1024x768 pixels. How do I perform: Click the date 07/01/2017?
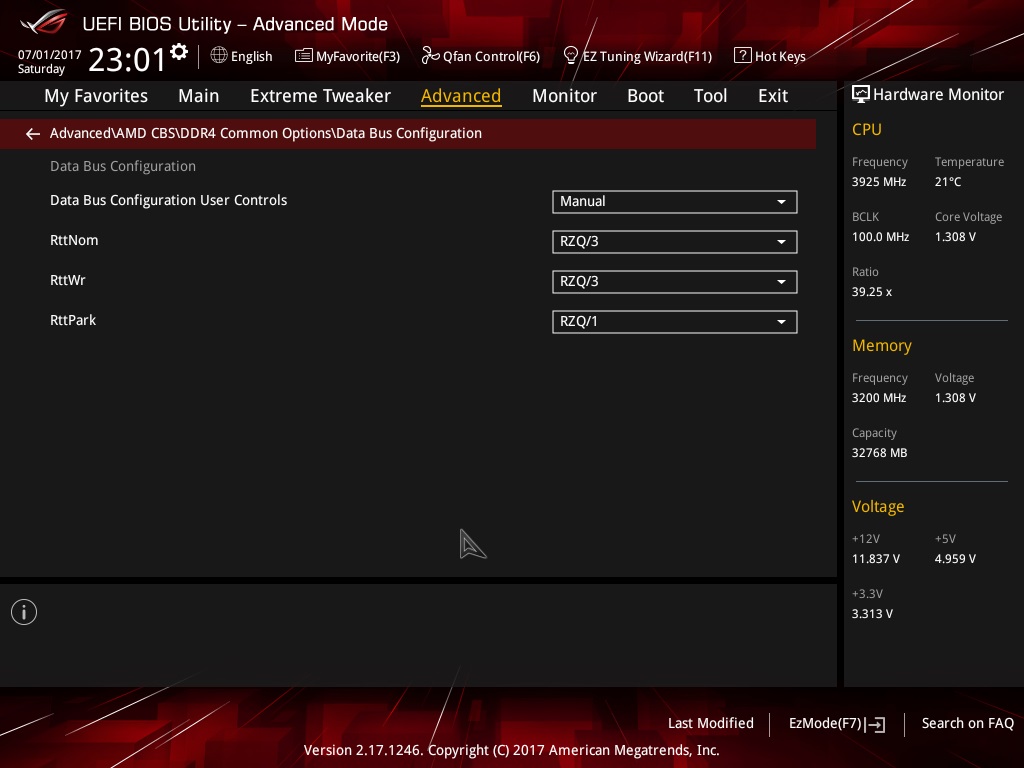(50, 54)
